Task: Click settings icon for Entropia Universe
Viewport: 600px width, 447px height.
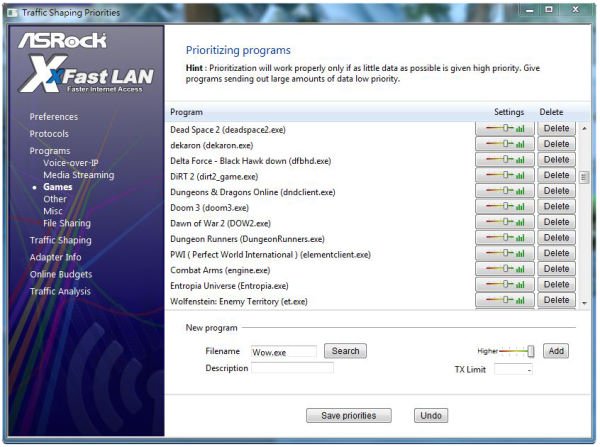Action: [x=505, y=285]
